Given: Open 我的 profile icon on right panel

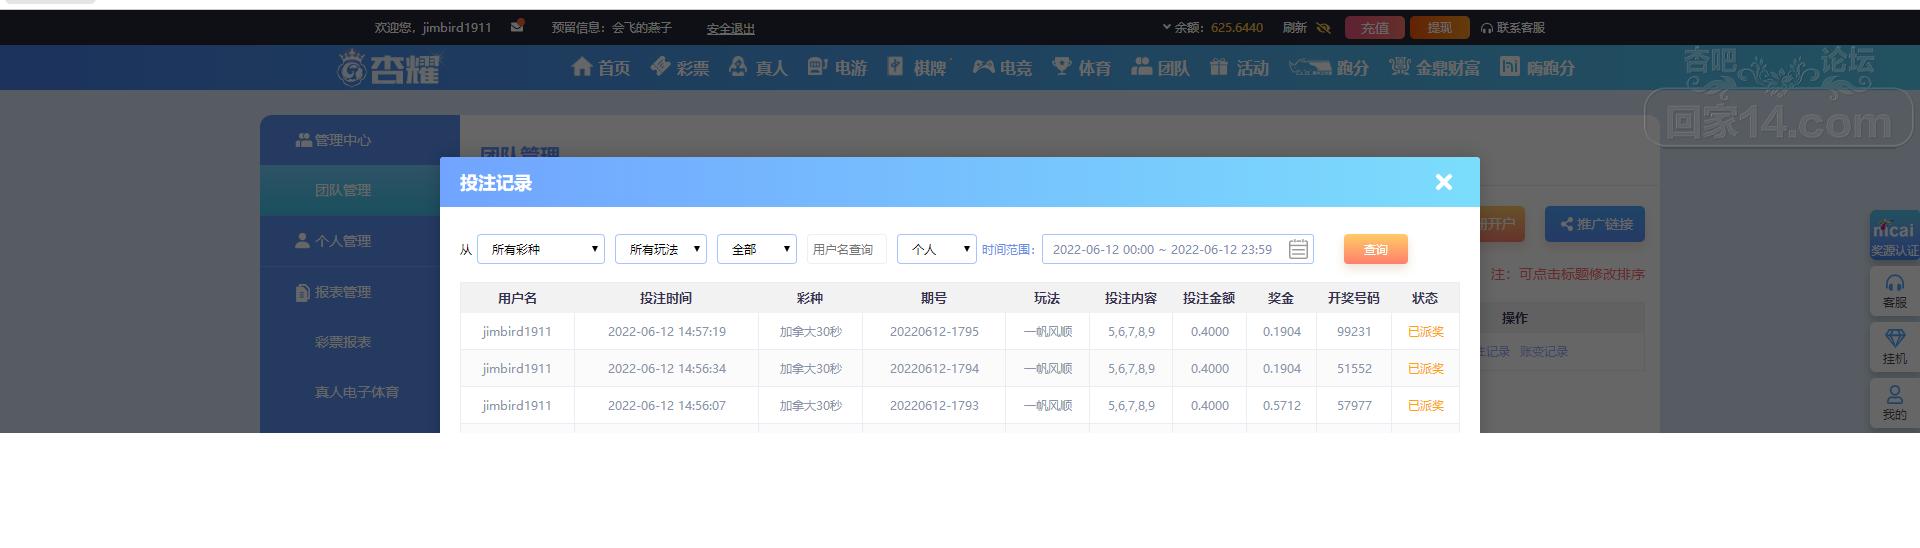Looking at the screenshot, I should (x=1894, y=403).
